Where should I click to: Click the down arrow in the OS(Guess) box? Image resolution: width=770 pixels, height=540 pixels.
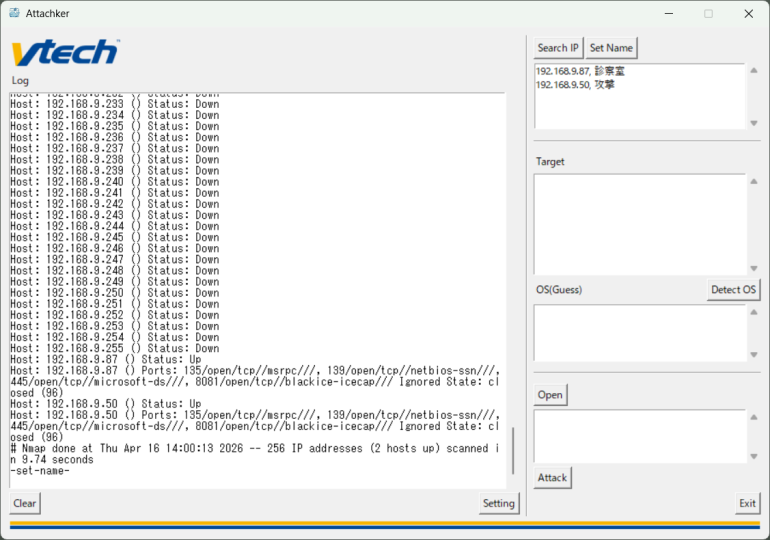click(x=753, y=354)
